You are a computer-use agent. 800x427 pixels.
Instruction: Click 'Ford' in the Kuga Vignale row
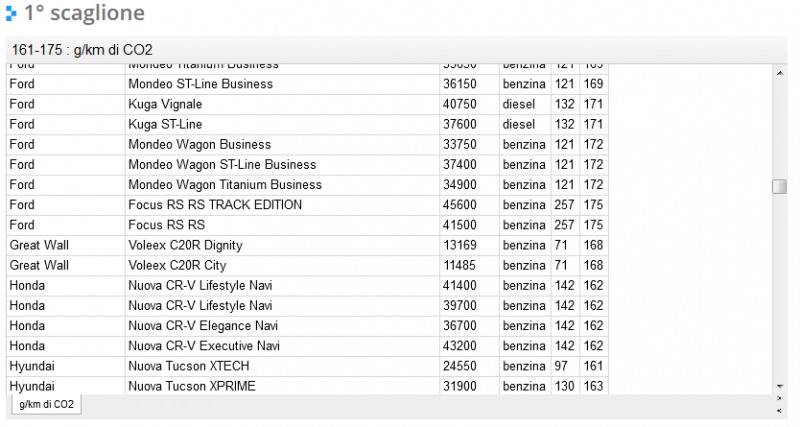coord(66,105)
